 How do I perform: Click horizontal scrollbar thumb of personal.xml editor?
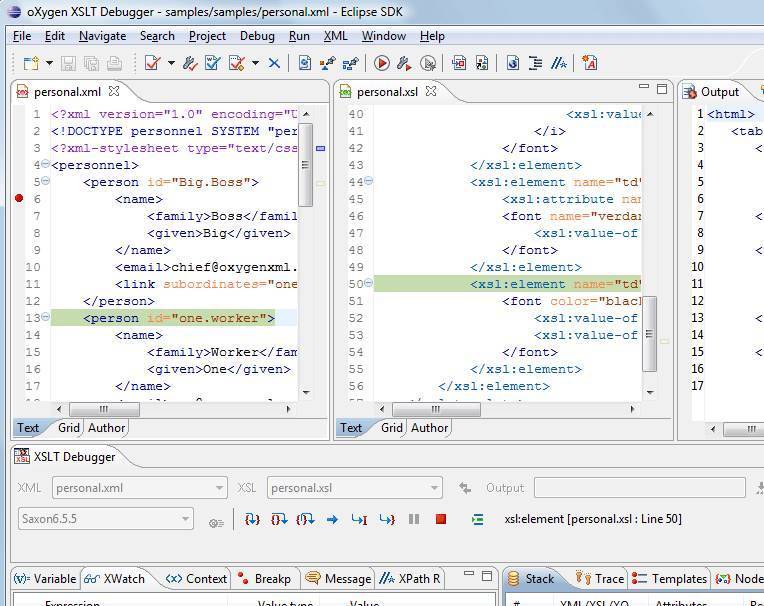pos(104,409)
